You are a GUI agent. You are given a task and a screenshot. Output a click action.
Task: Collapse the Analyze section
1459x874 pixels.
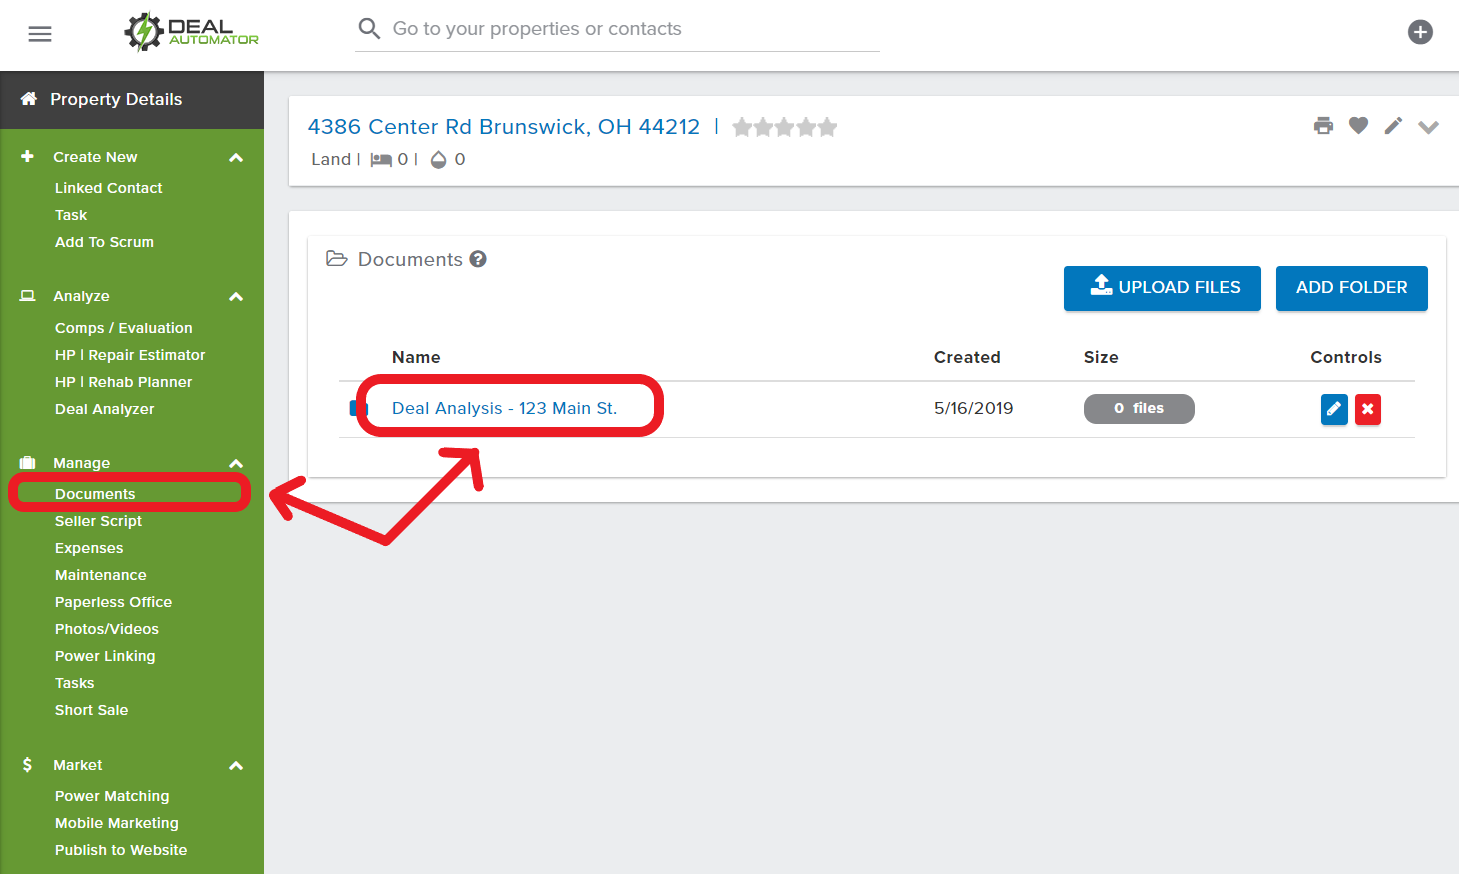coord(236,297)
